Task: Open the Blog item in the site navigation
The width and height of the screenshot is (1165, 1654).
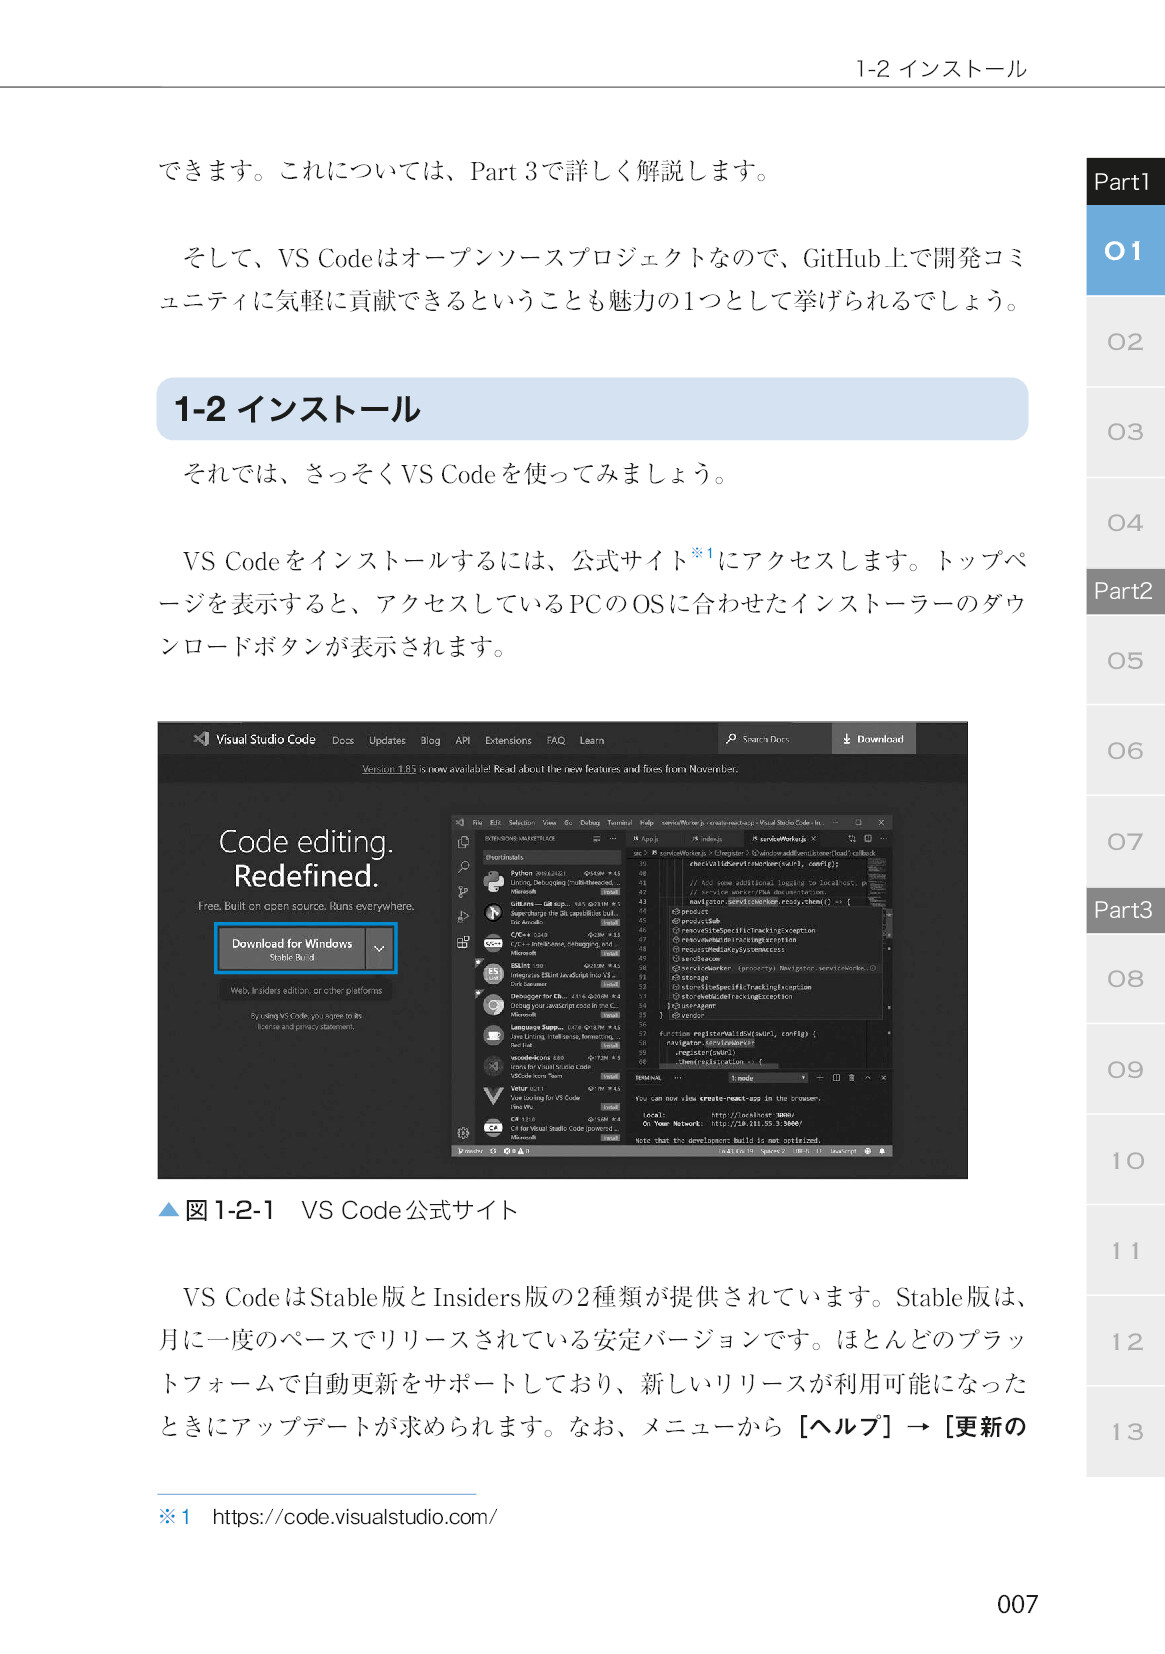Action: click(430, 741)
